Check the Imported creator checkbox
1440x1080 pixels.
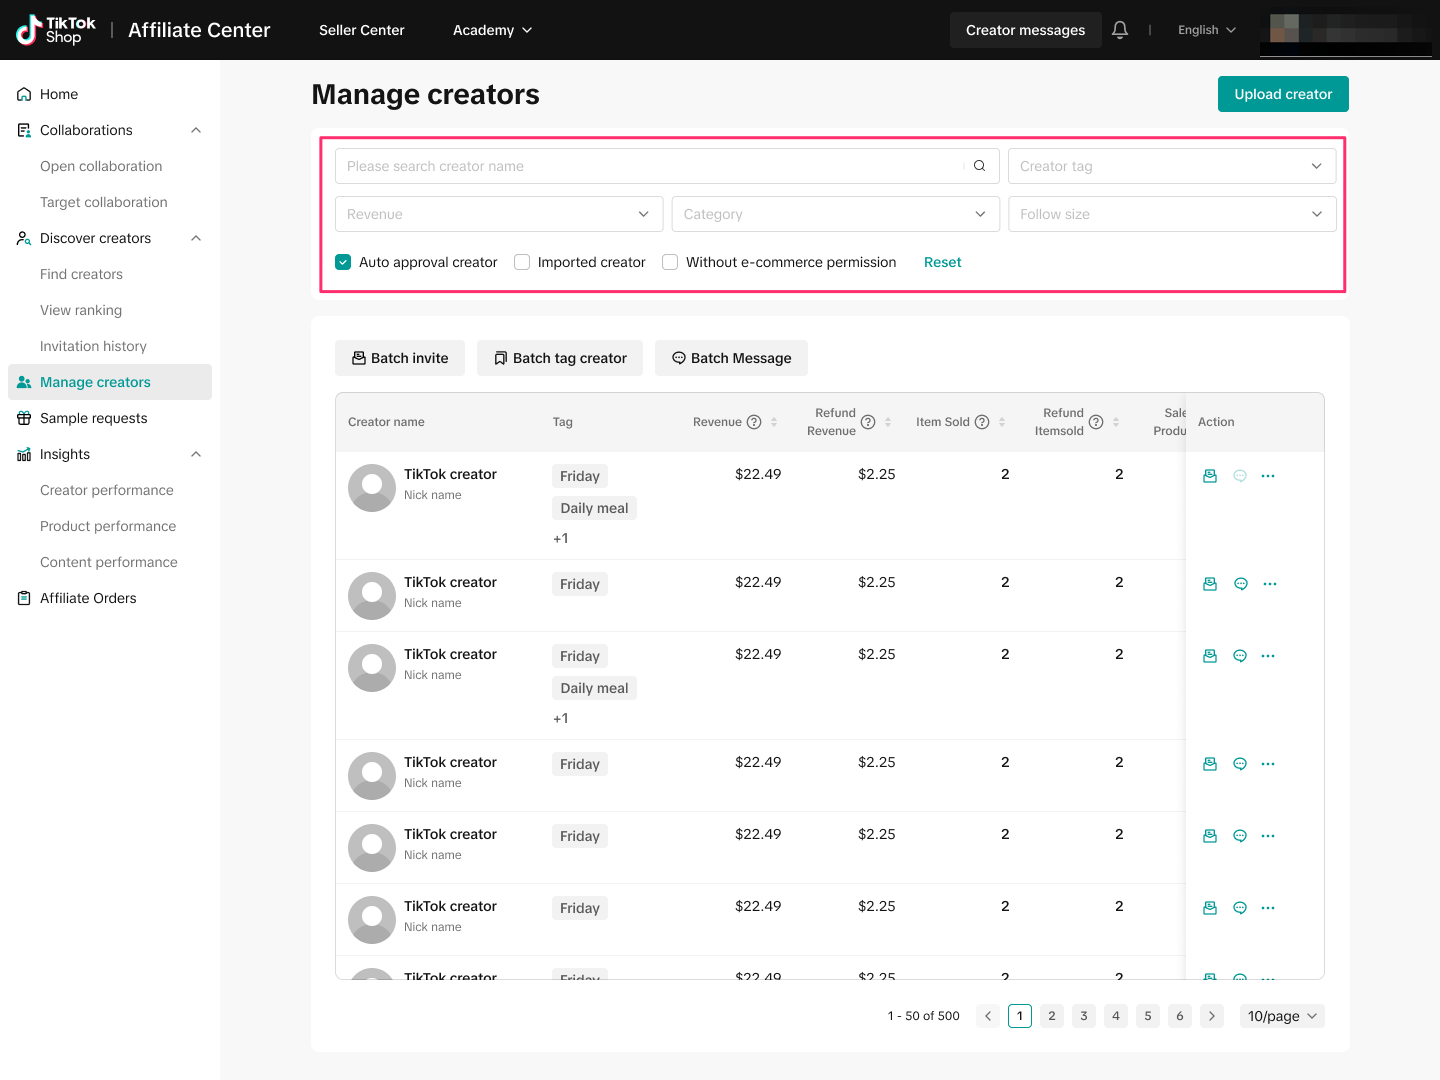pyautogui.click(x=522, y=262)
